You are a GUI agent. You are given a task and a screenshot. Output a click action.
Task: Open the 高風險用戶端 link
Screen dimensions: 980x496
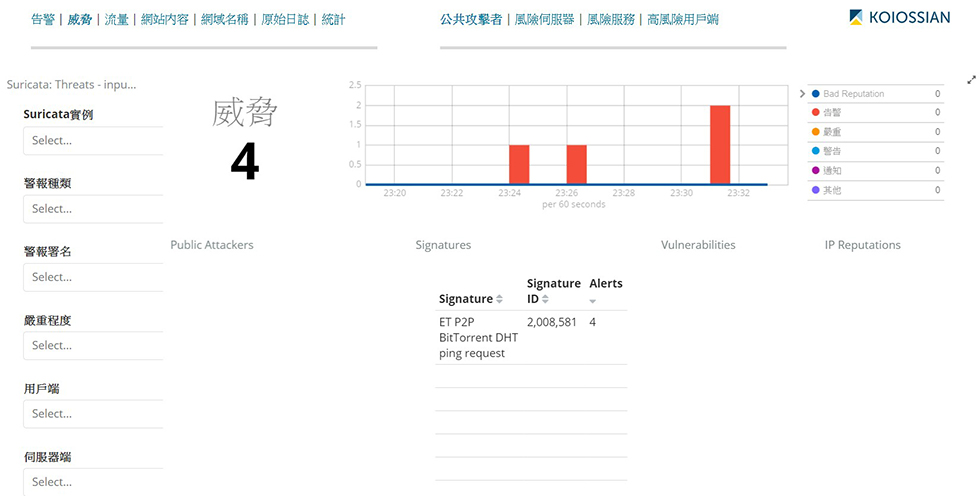point(682,19)
